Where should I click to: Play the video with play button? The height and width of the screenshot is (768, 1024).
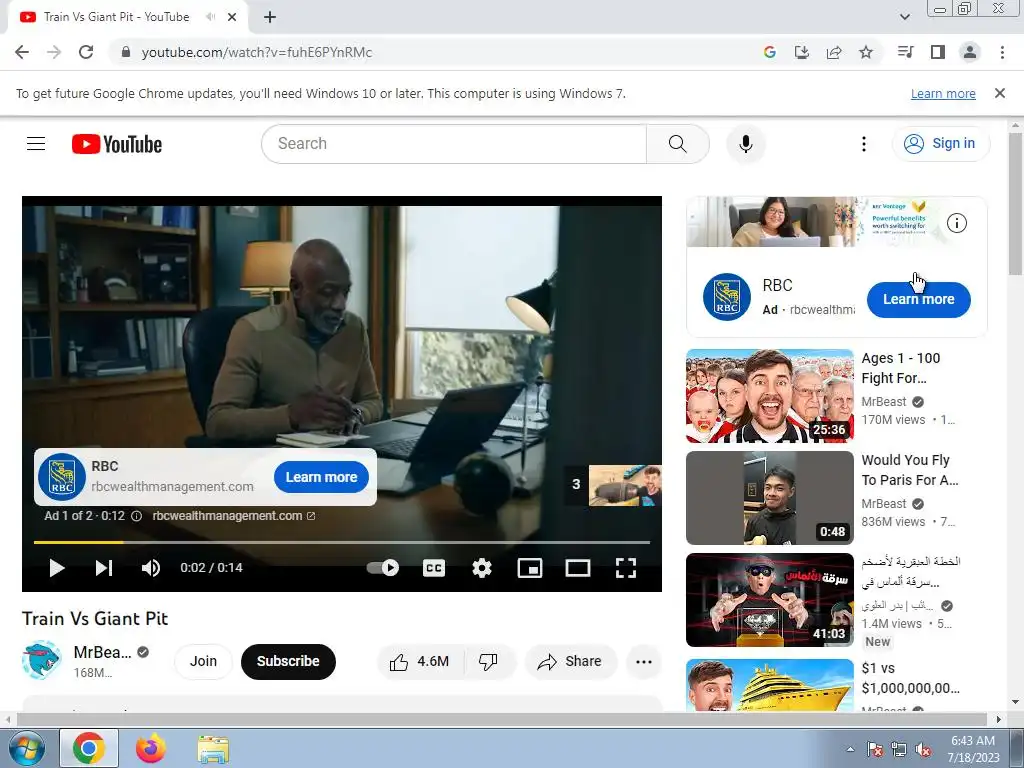[x=57, y=568]
